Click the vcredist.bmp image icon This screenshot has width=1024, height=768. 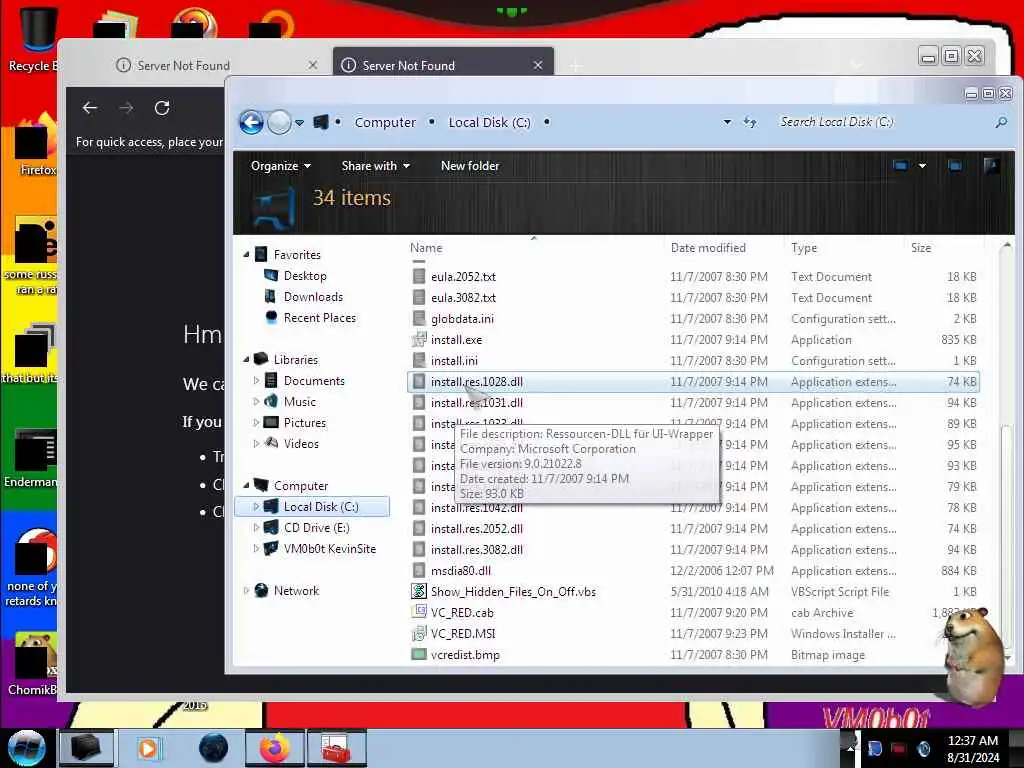419,654
